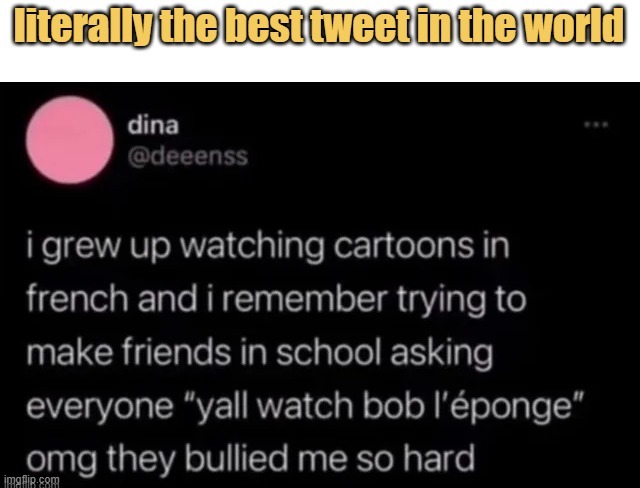Click the last line "omg they bullied me so hard"

[251, 459]
